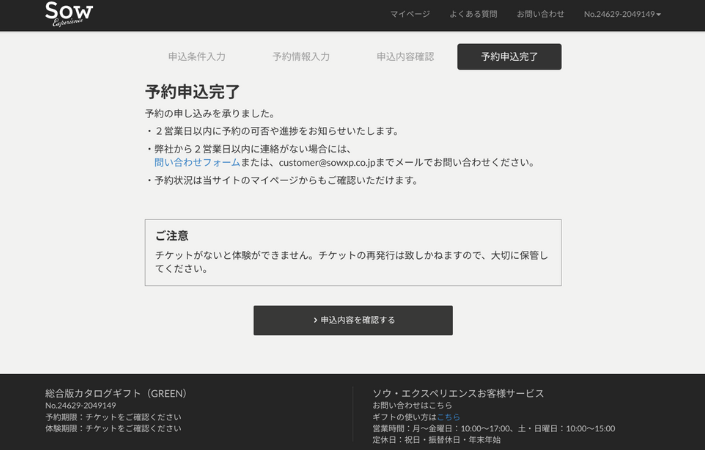Image resolution: width=705 pixels, height=450 pixels.
Task: Select the 申込内容確認 step tab
Action: pyautogui.click(x=405, y=57)
